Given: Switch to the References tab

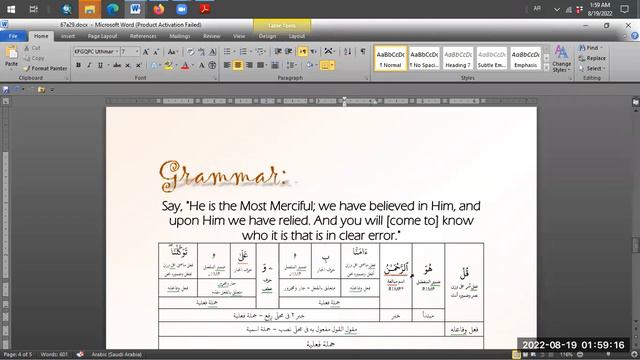Looking at the screenshot, I should coord(143,36).
